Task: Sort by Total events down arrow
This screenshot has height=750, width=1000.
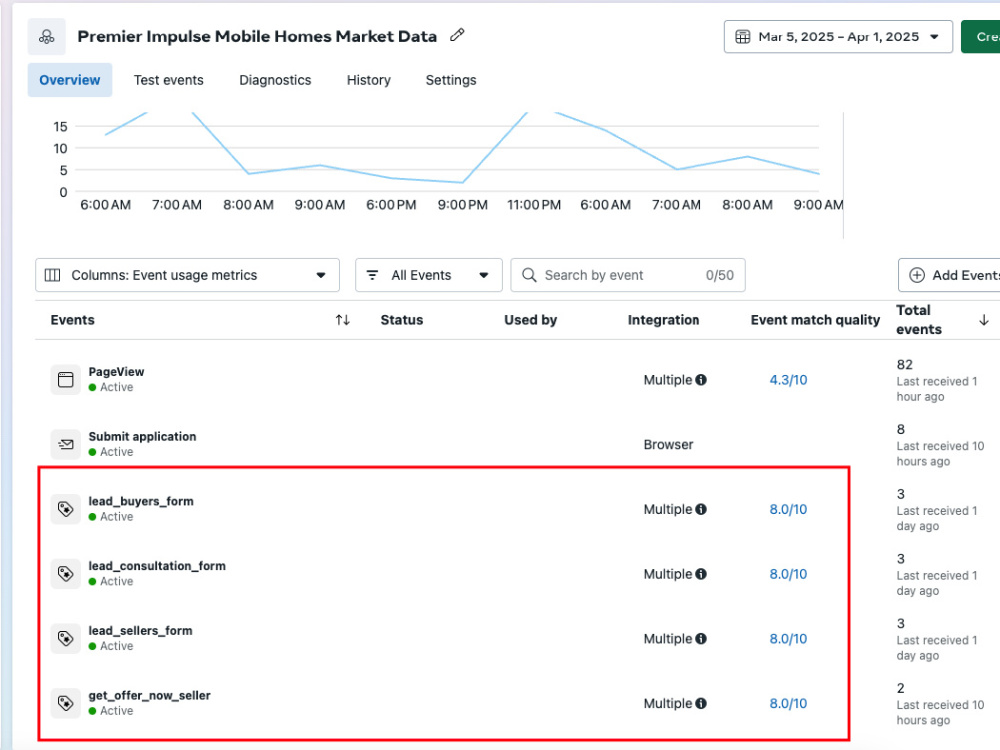Action: [x=984, y=320]
